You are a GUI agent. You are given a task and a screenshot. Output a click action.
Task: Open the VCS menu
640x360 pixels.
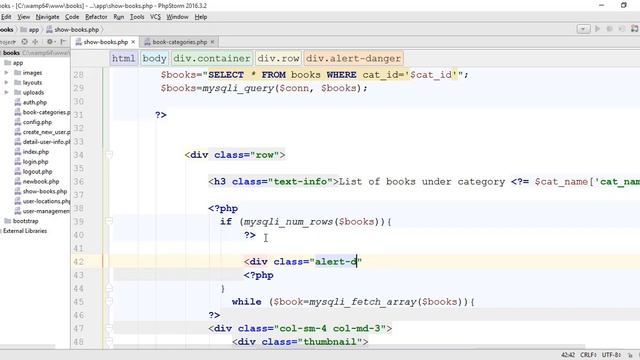tap(155, 17)
